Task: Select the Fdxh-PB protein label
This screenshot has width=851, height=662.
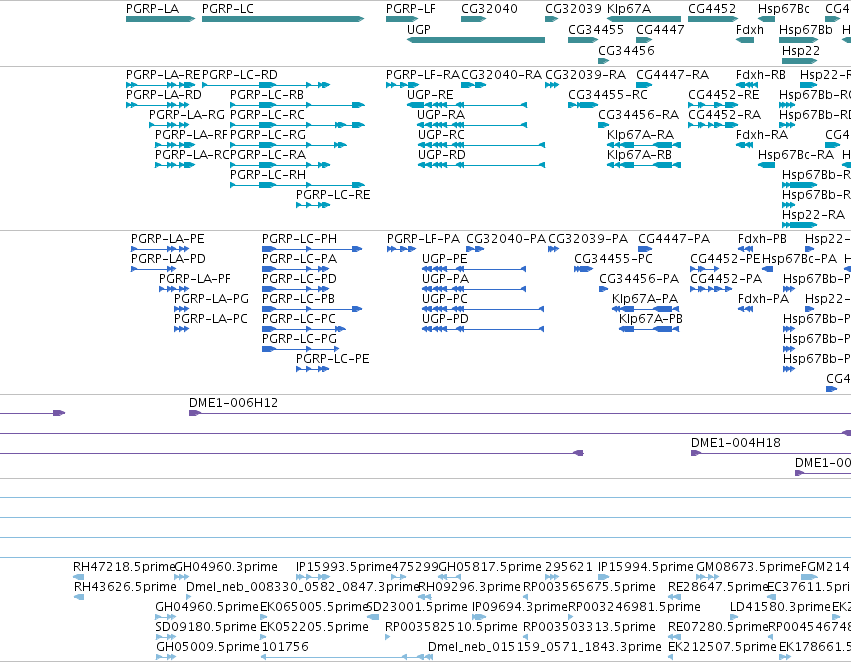Action: click(762, 239)
